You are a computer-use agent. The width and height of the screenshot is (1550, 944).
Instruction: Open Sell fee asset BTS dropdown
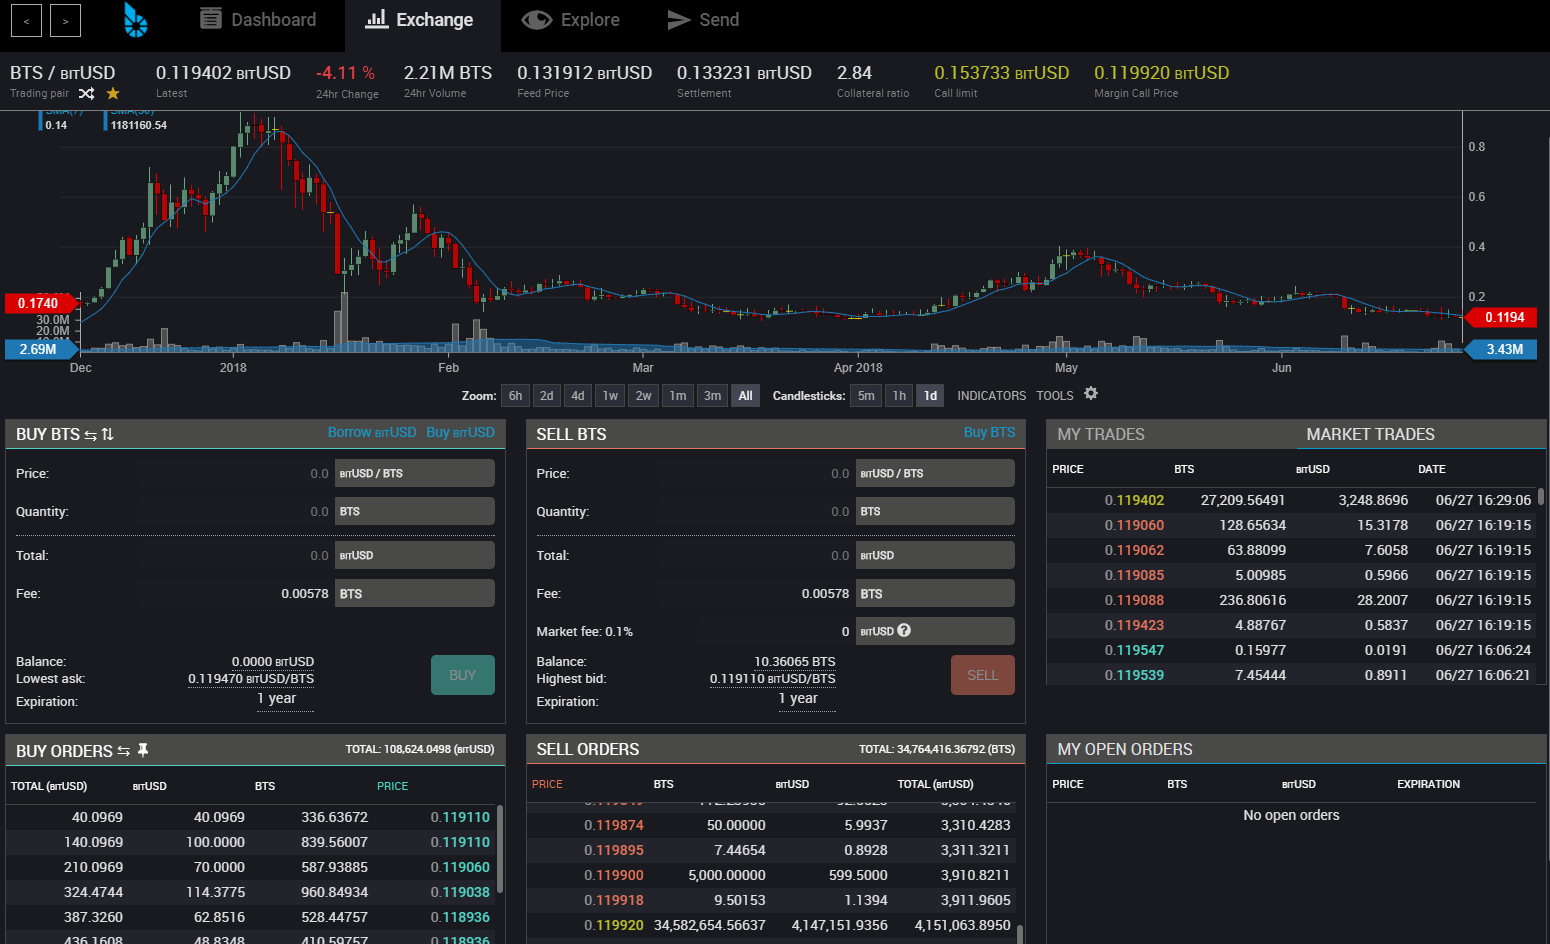pyautogui.click(x=935, y=593)
